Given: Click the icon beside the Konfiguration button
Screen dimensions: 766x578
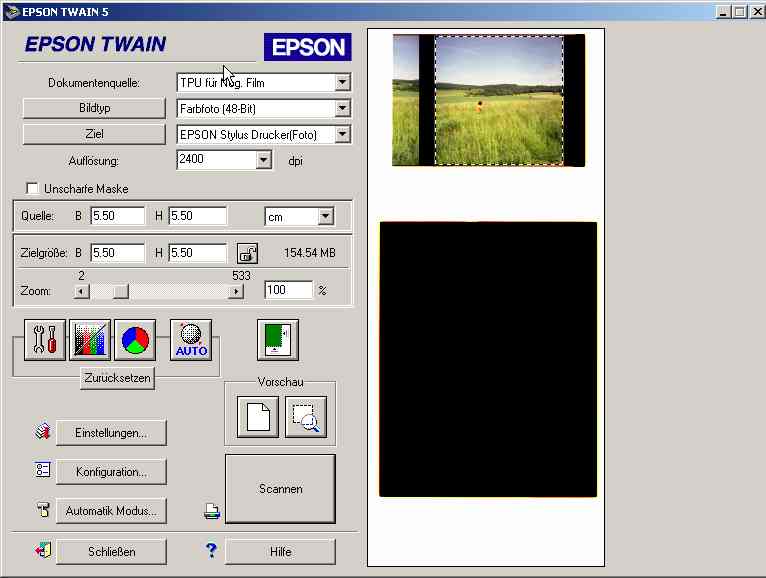Looking at the screenshot, I should point(43,470).
